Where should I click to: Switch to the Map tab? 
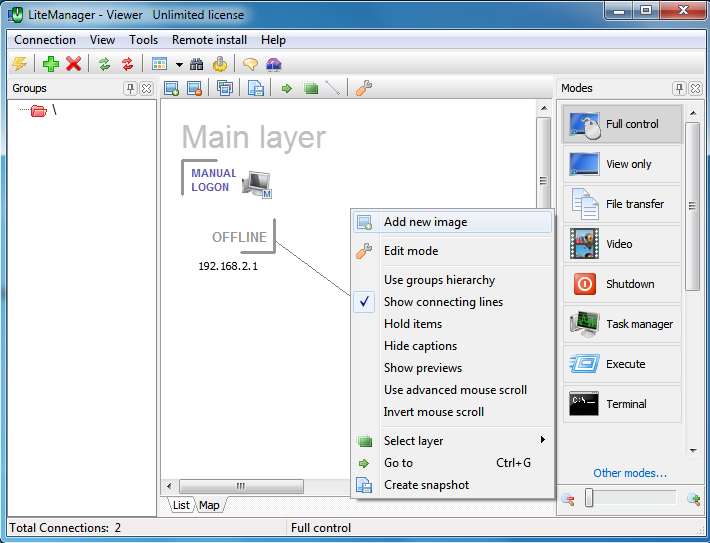click(209, 505)
